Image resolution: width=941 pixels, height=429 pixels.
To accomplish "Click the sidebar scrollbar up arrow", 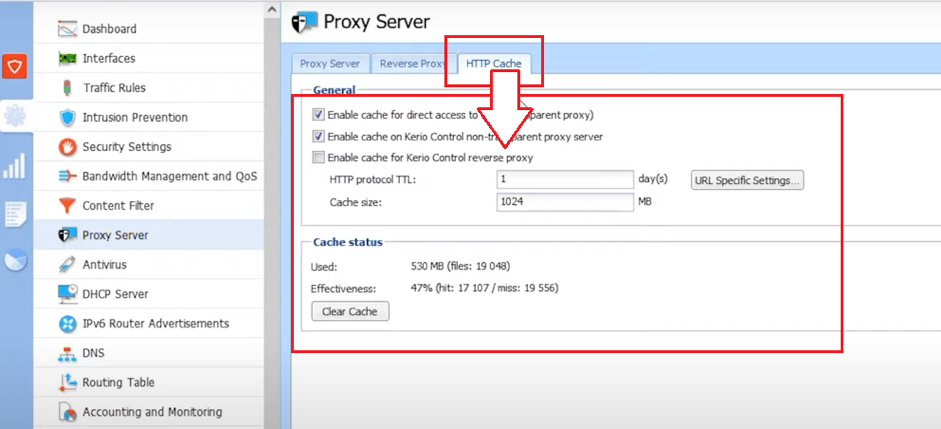I will [272, 8].
